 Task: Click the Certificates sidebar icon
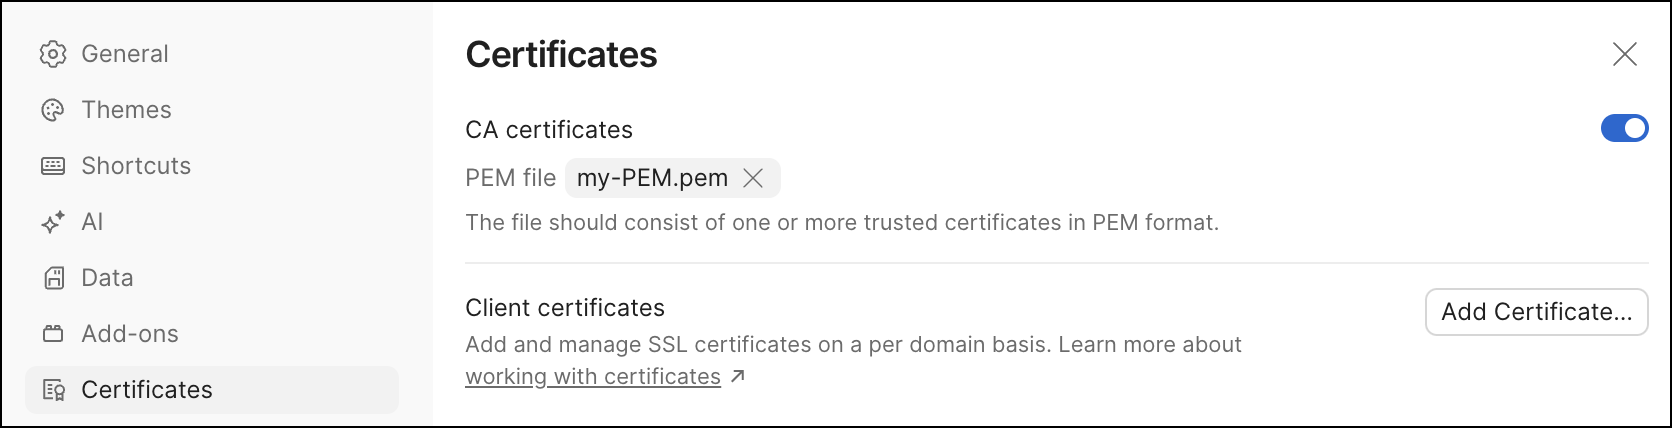53,390
